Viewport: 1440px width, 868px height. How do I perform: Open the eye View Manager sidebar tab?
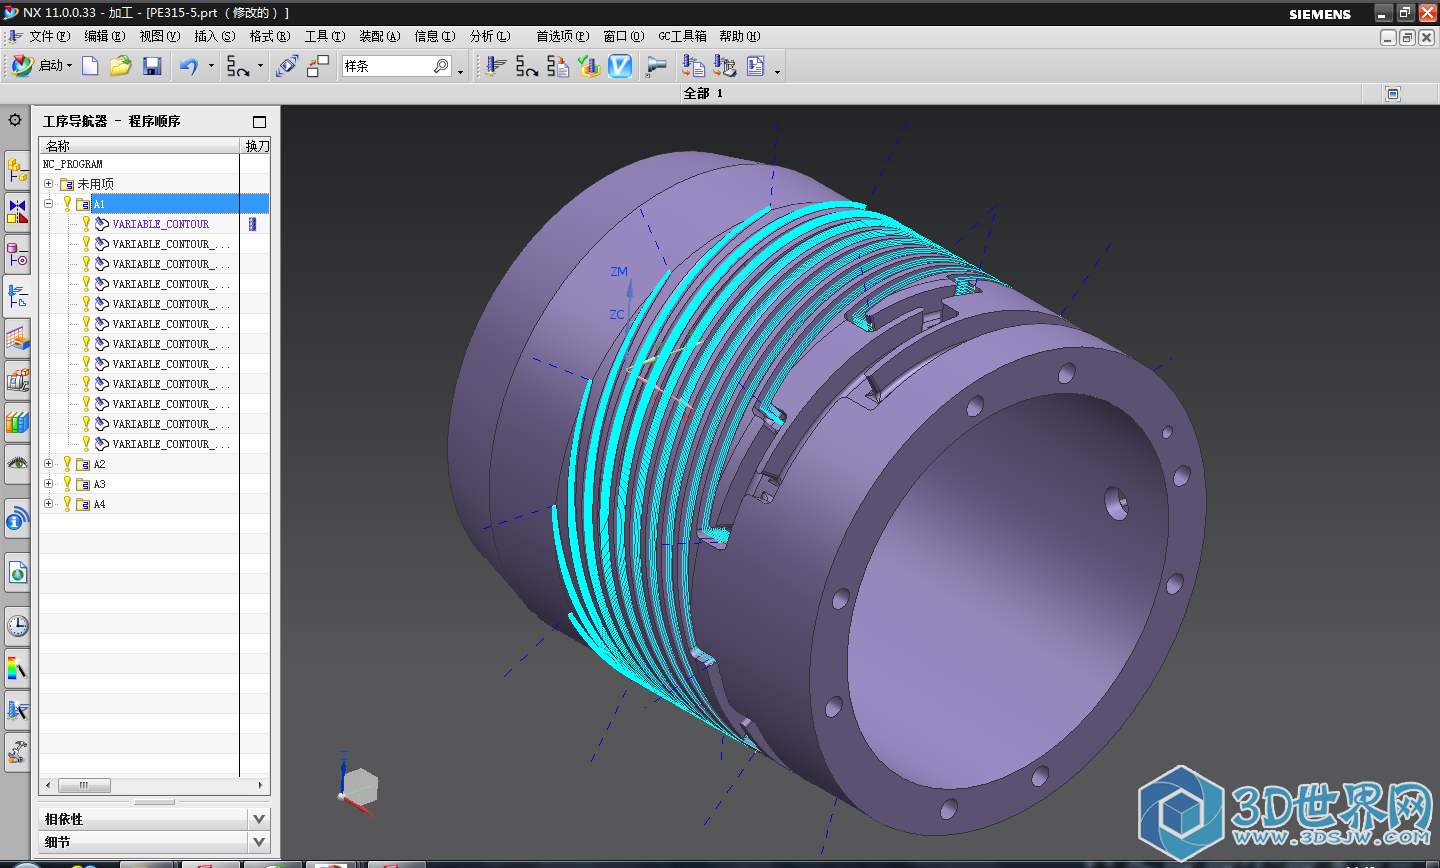tap(17, 464)
